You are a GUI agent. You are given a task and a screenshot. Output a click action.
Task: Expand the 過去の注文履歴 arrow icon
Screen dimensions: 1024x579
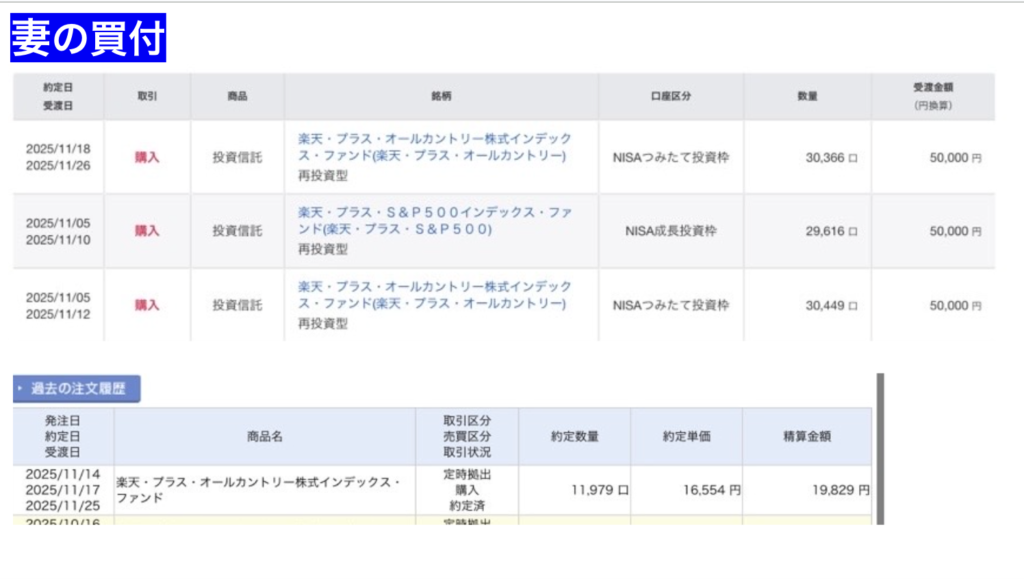20,389
